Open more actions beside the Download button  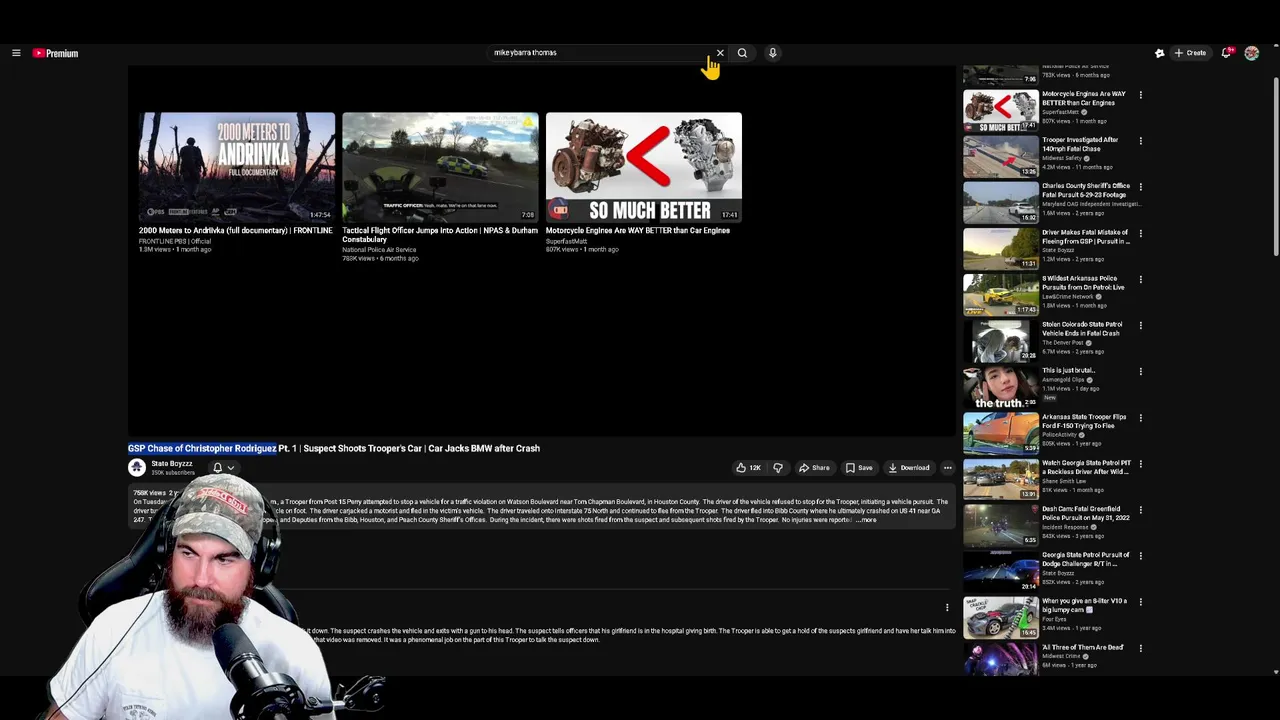(947, 468)
